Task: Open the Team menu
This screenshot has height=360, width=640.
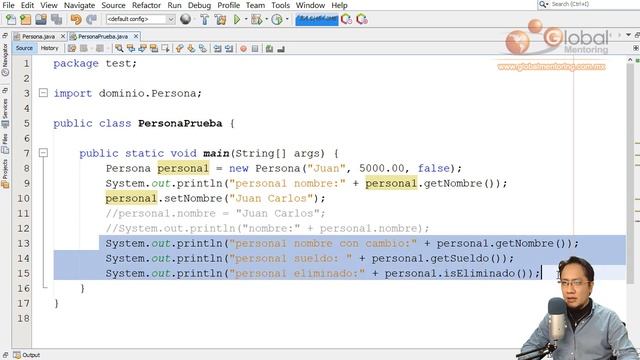Action: coord(255,5)
